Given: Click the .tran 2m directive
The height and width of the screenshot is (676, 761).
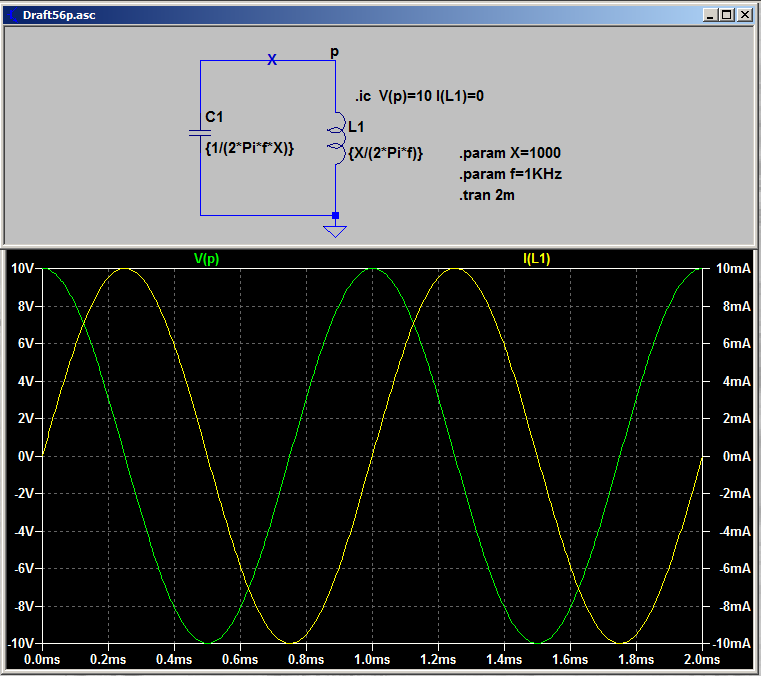Looking at the screenshot, I should tap(487, 195).
